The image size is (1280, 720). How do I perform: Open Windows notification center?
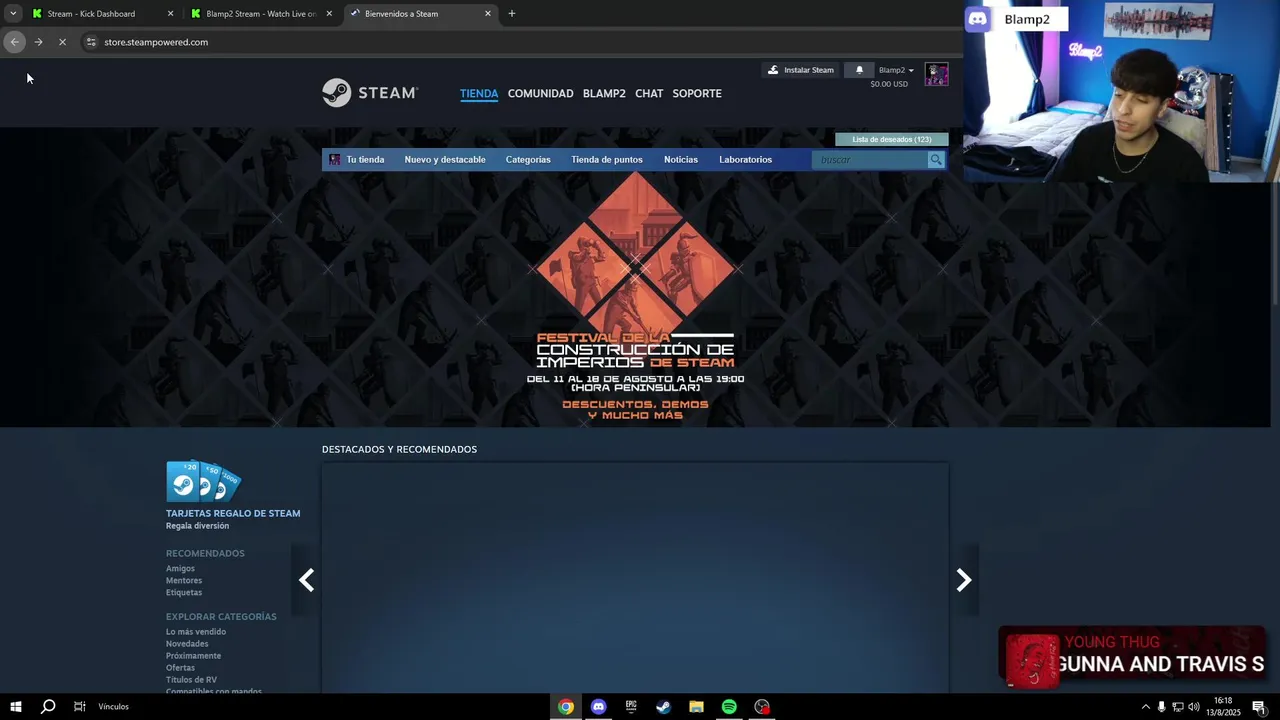pos(1259,707)
